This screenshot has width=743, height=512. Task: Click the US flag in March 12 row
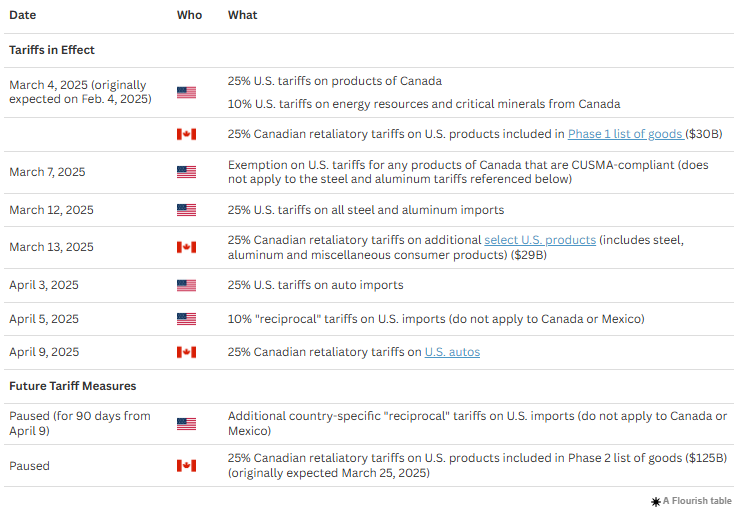pos(186,210)
